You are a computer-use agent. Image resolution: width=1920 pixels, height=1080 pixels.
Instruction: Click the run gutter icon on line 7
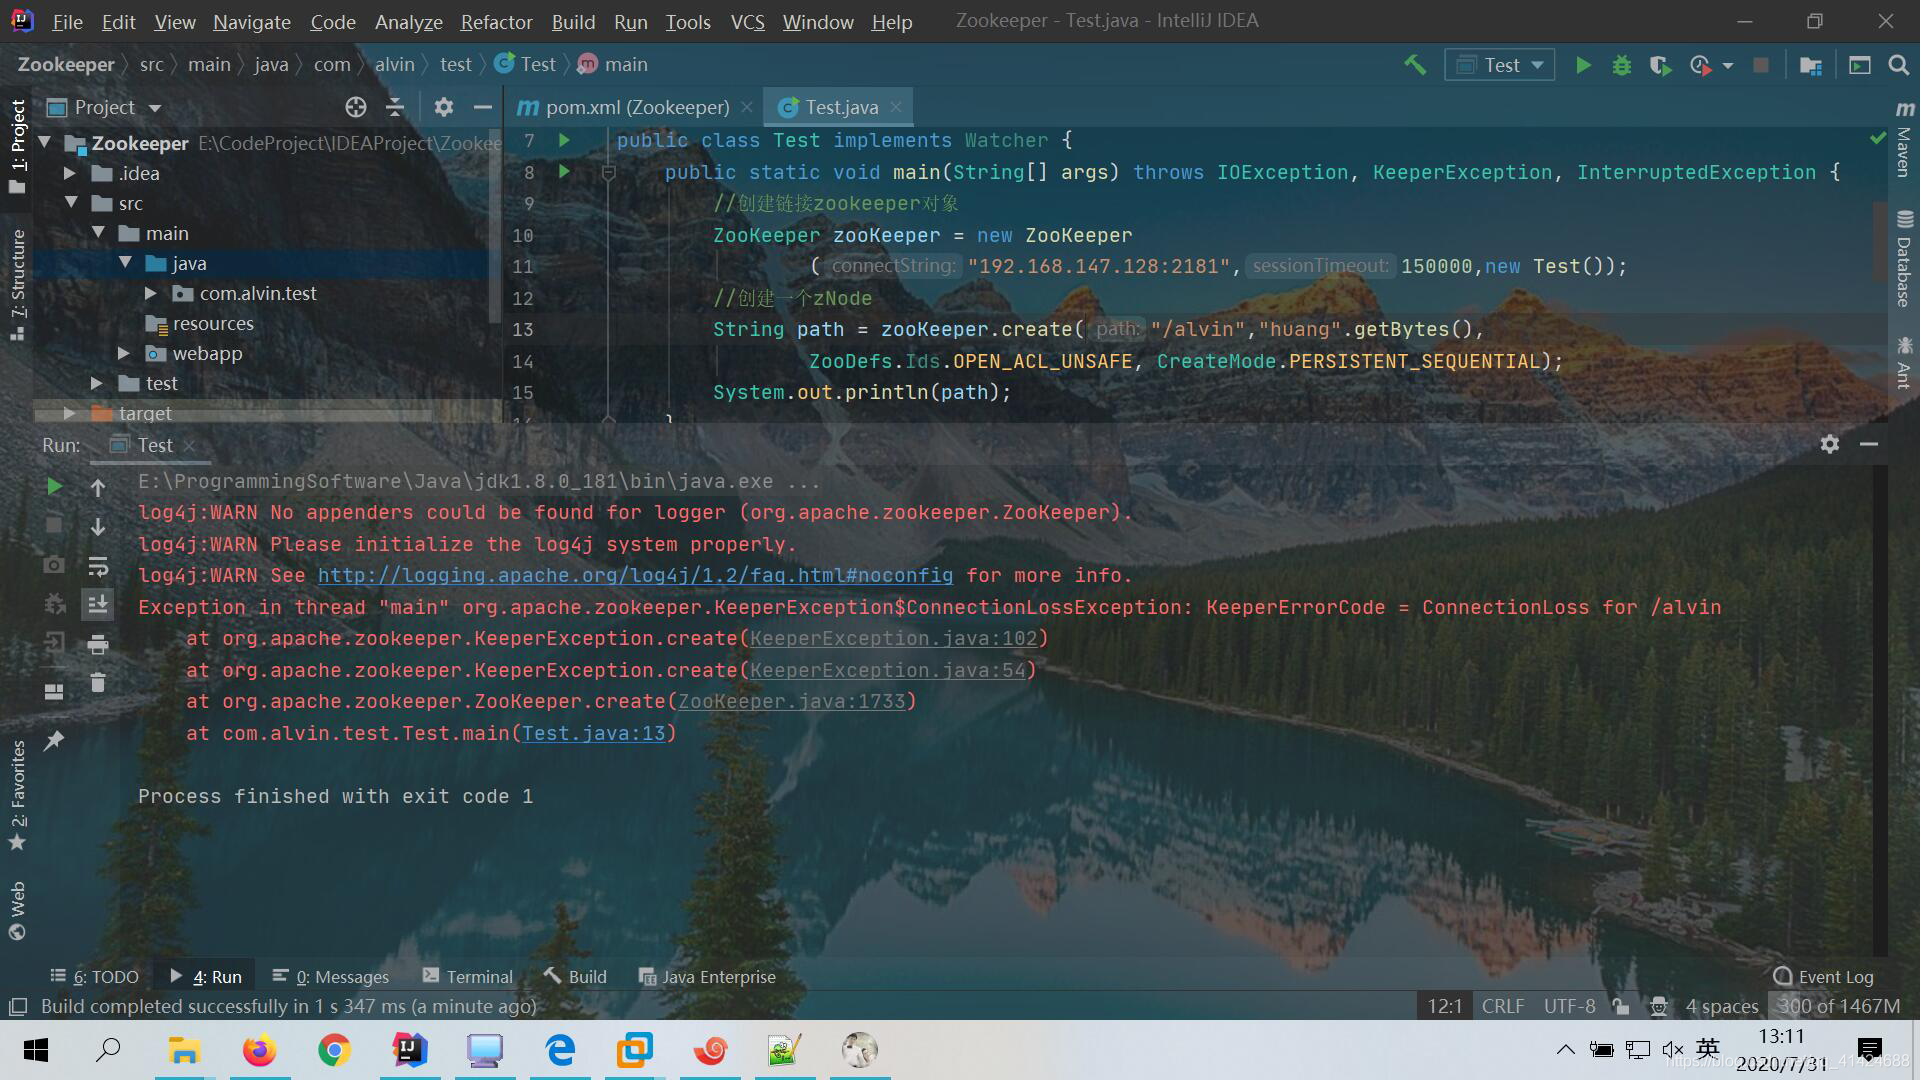click(564, 140)
